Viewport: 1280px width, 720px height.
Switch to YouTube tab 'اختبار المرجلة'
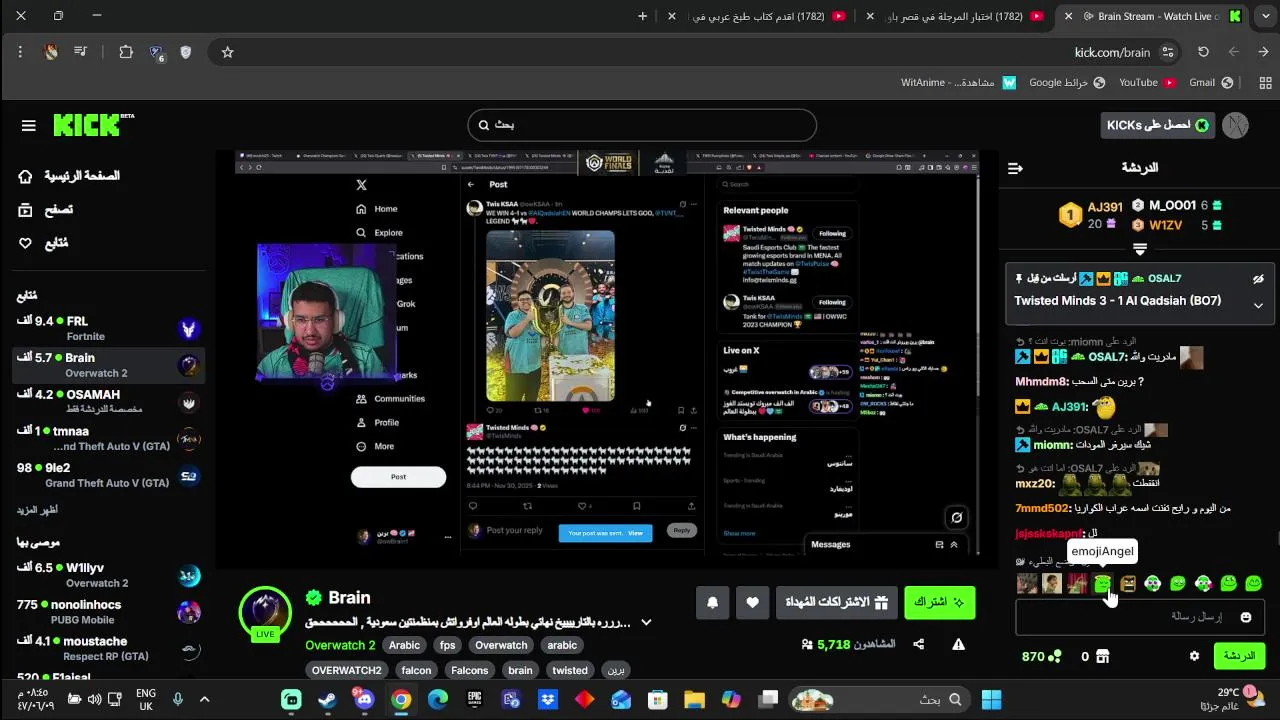pyautogui.click(x=957, y=16)
